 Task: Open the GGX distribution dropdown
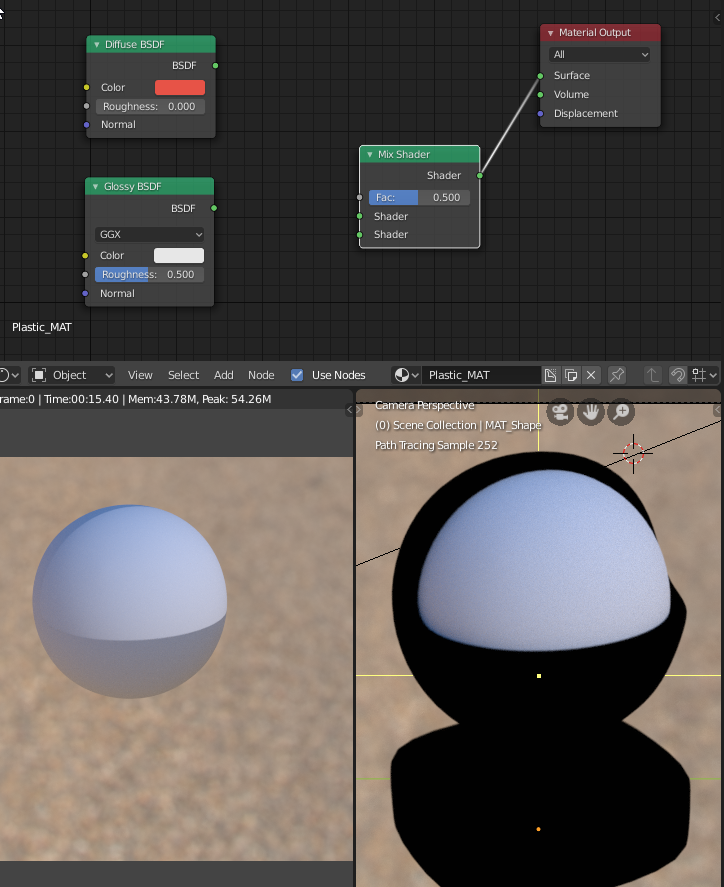[x=149, y=234]
